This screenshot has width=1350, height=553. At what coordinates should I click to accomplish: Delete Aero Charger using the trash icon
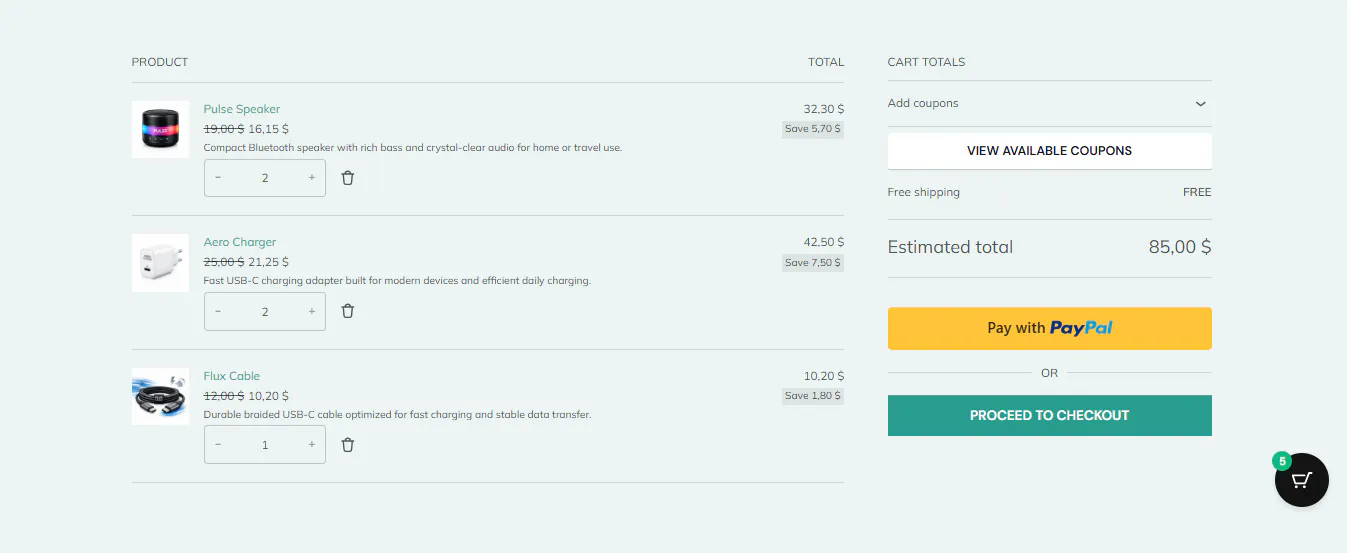(348, 311)
